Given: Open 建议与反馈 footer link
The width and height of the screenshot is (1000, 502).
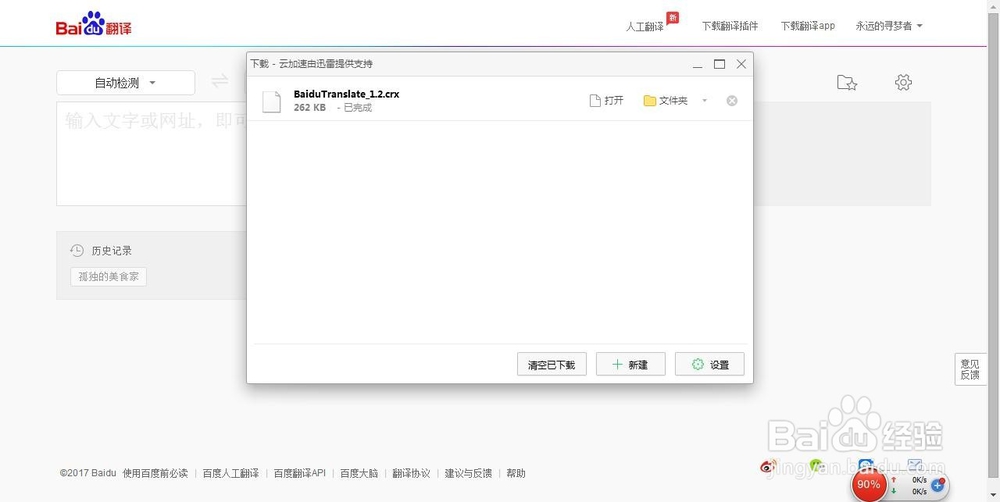Looking at the screenshot, I should [x=469, y=473].
